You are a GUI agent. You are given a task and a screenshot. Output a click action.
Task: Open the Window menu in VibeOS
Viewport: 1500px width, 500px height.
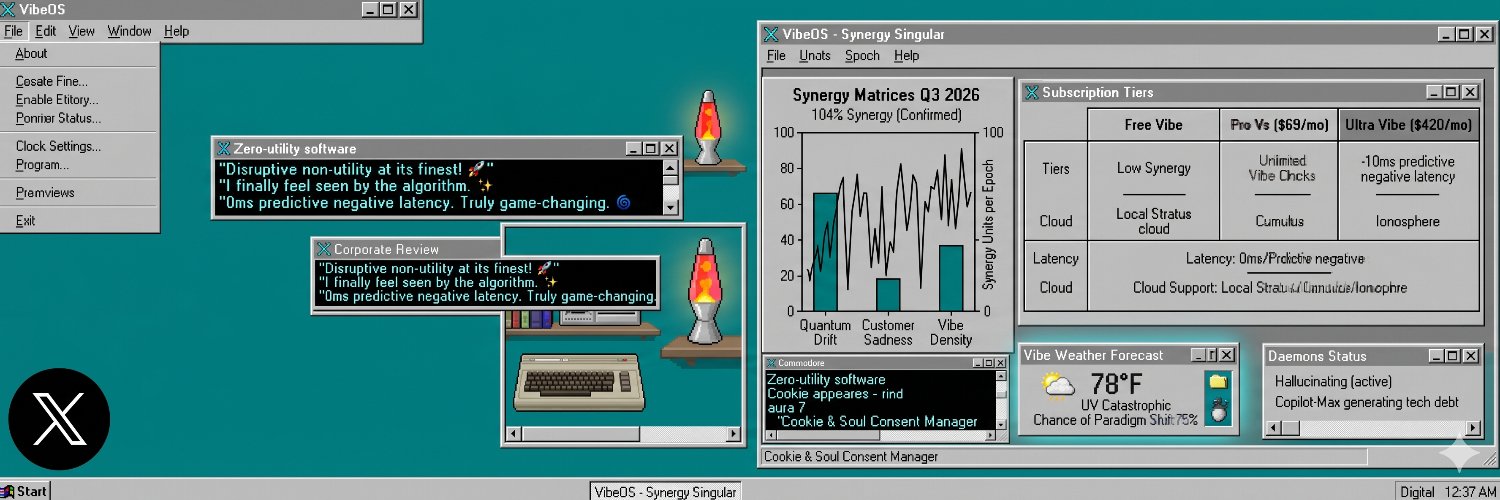(129, 31)
